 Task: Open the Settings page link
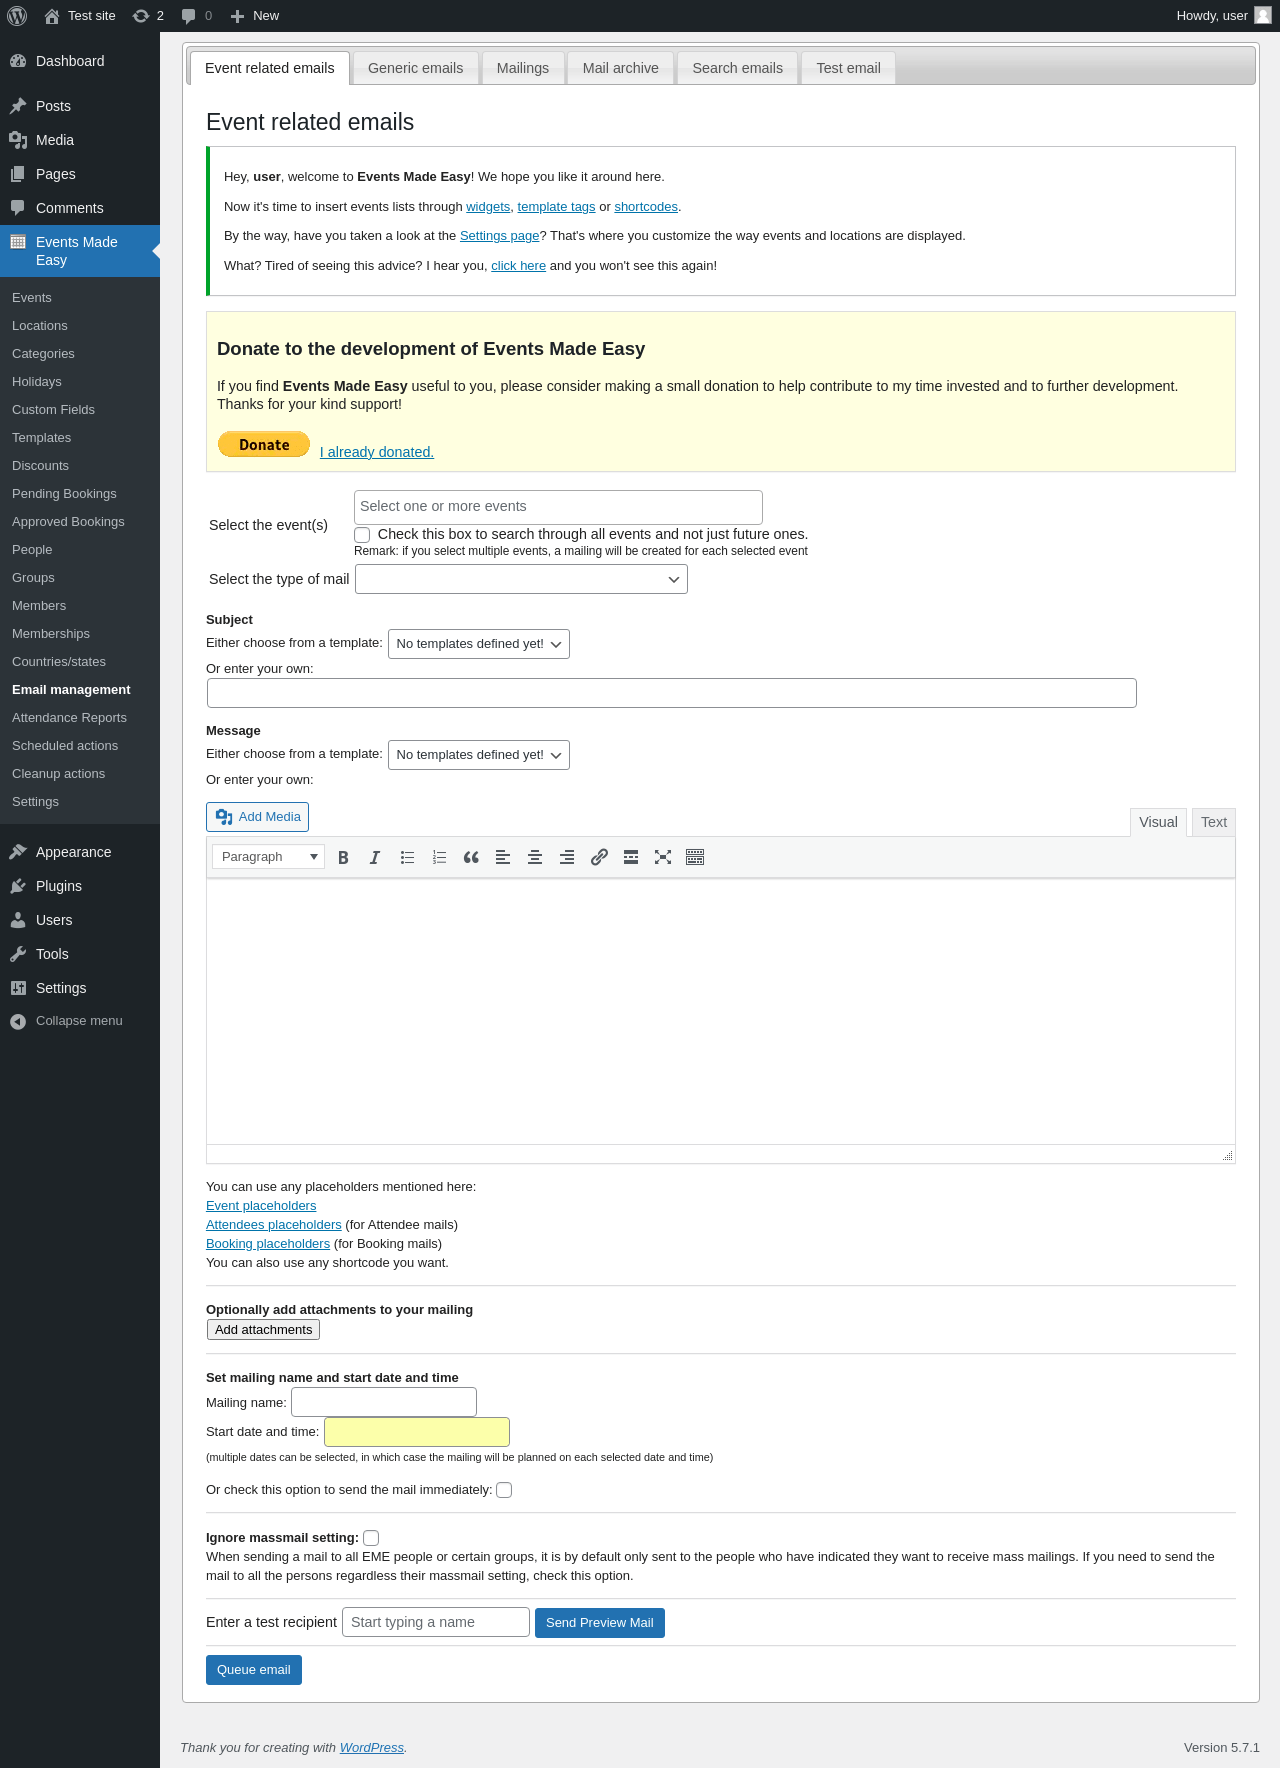pyautogui.click(x=499, y=236)
